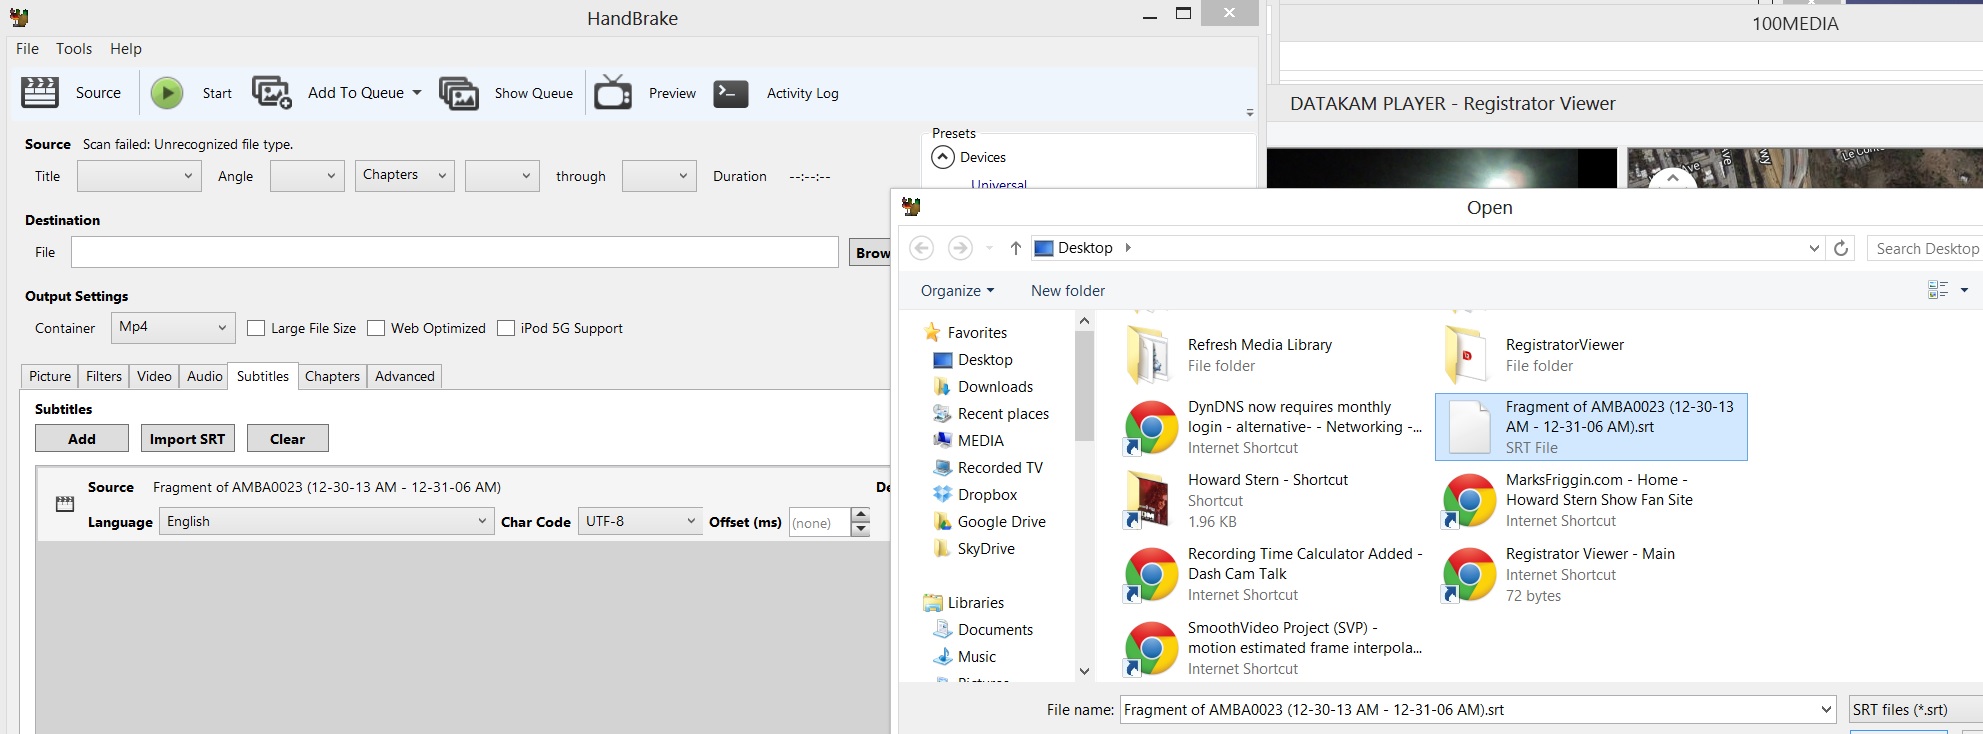Select the Fragment of AMBA0023 srt file
The image size is (1983, 734).
pos(1591,427)
